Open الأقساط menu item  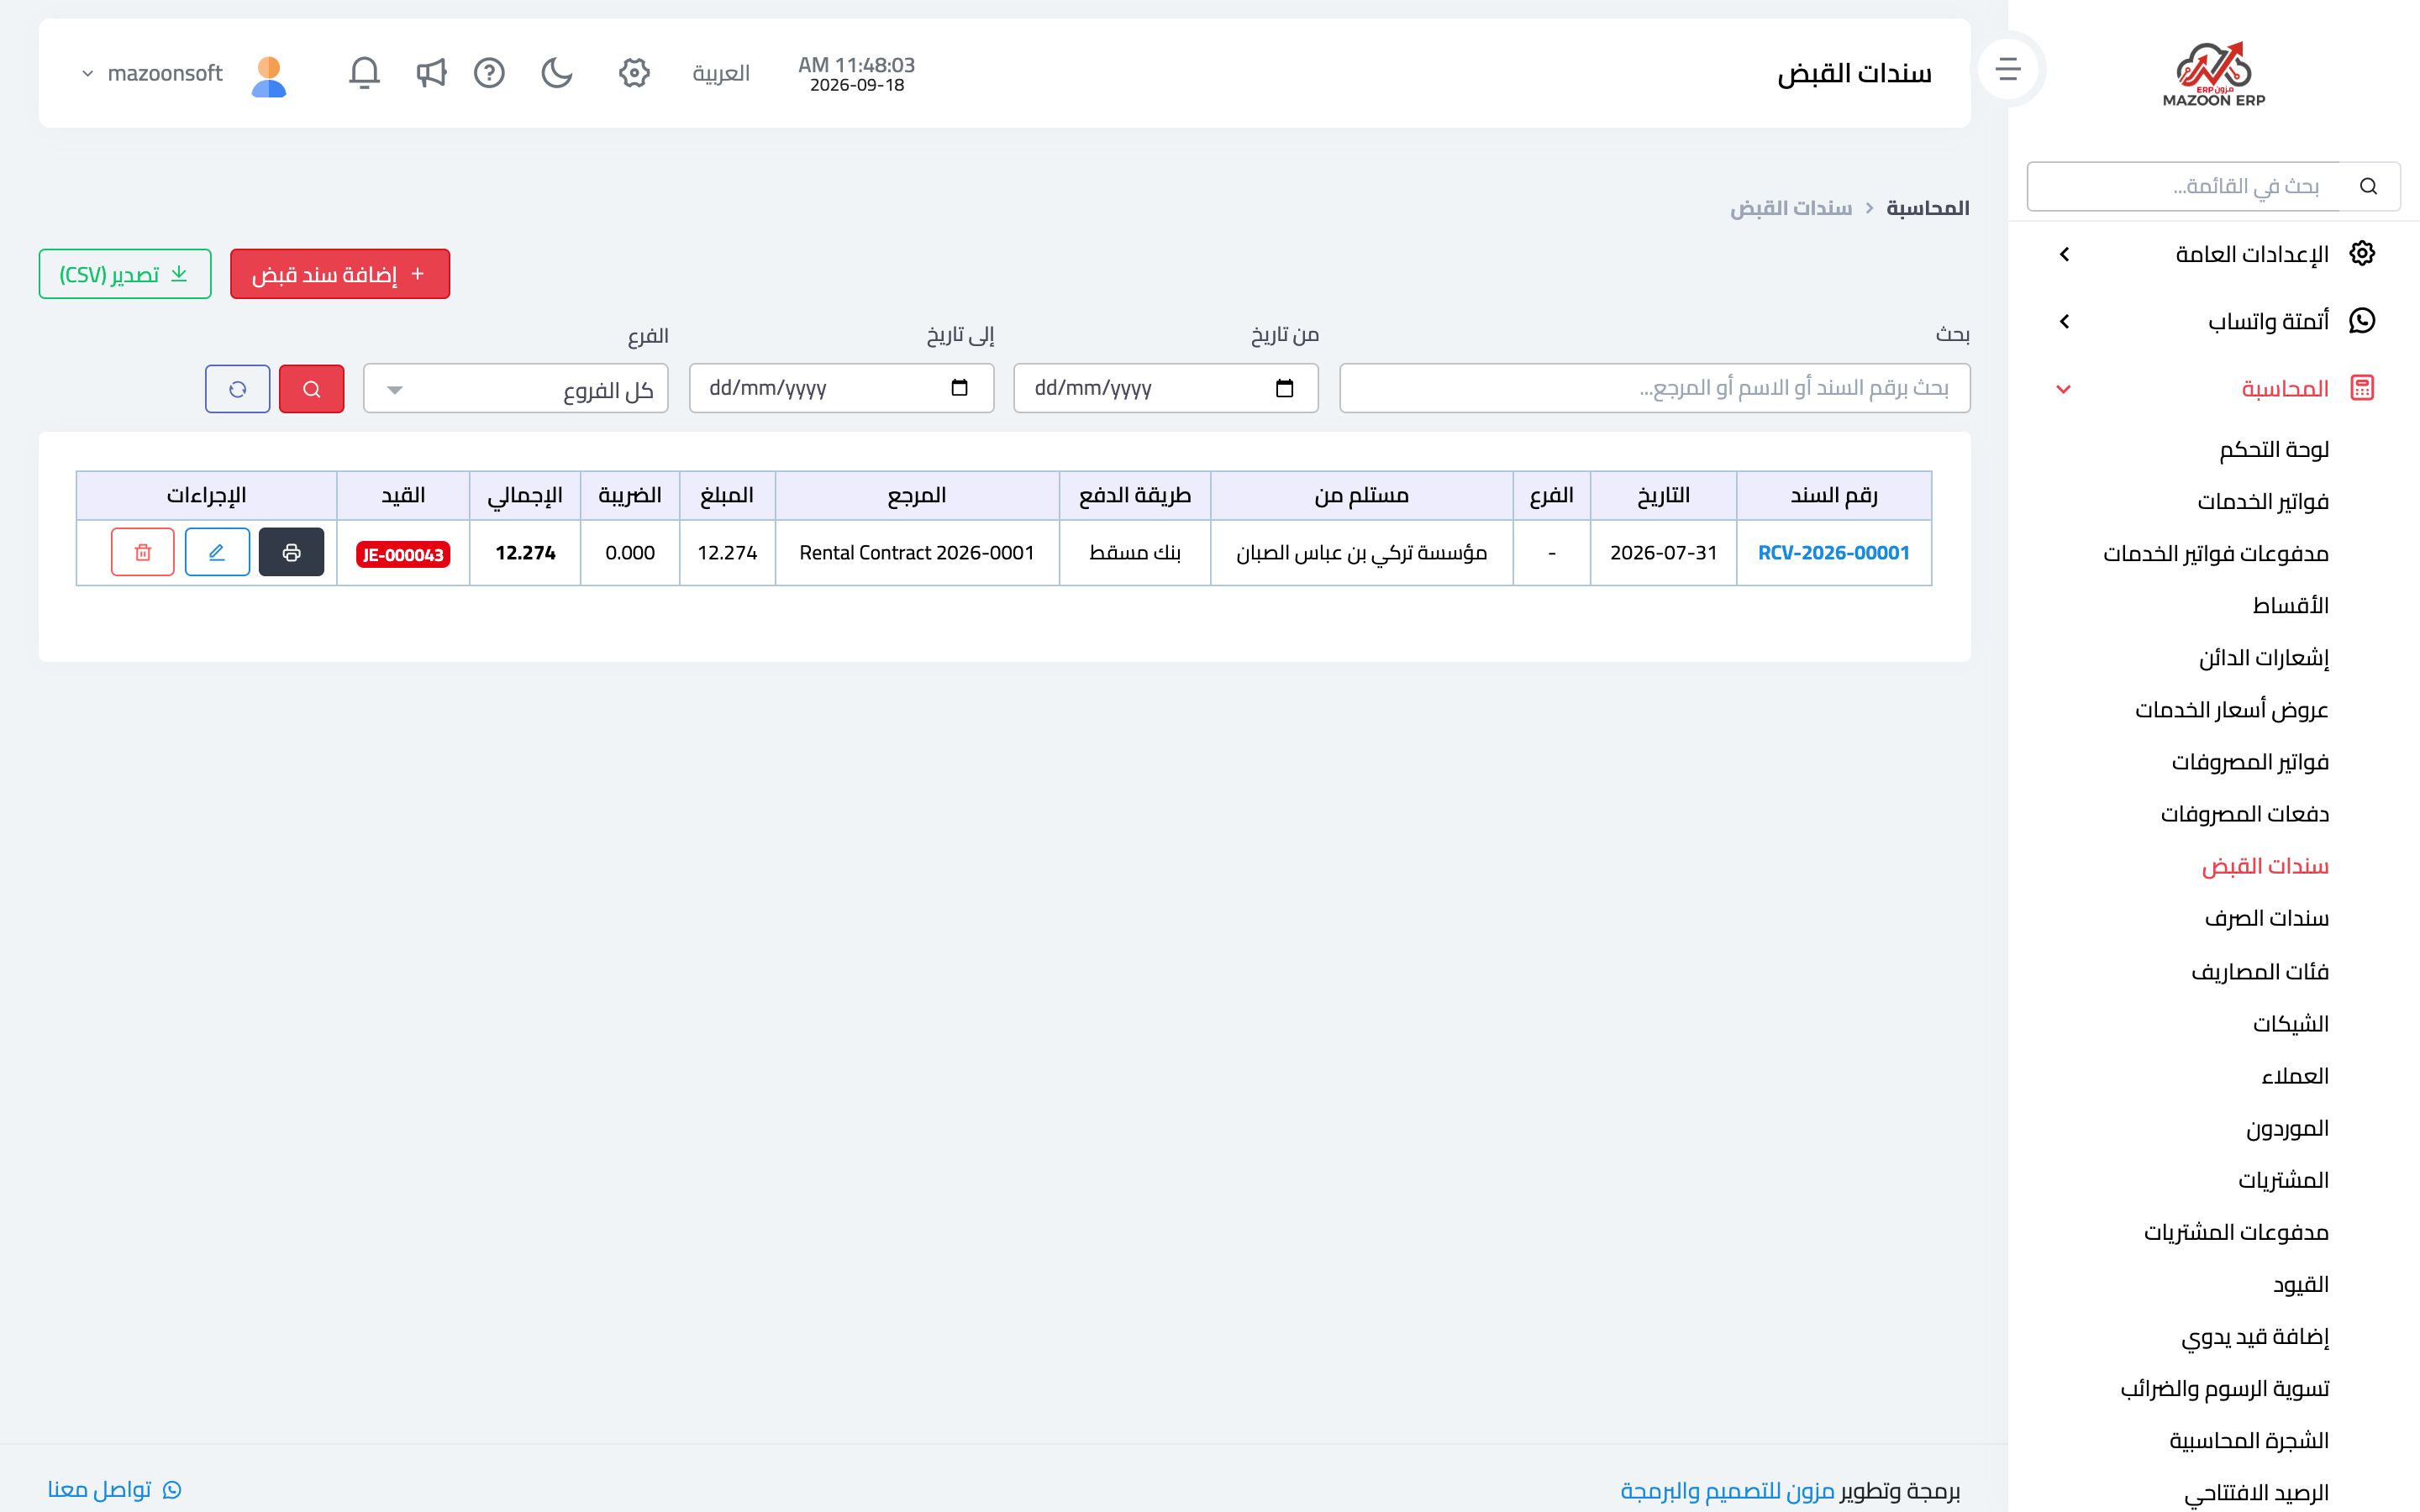coord(2290,605)
